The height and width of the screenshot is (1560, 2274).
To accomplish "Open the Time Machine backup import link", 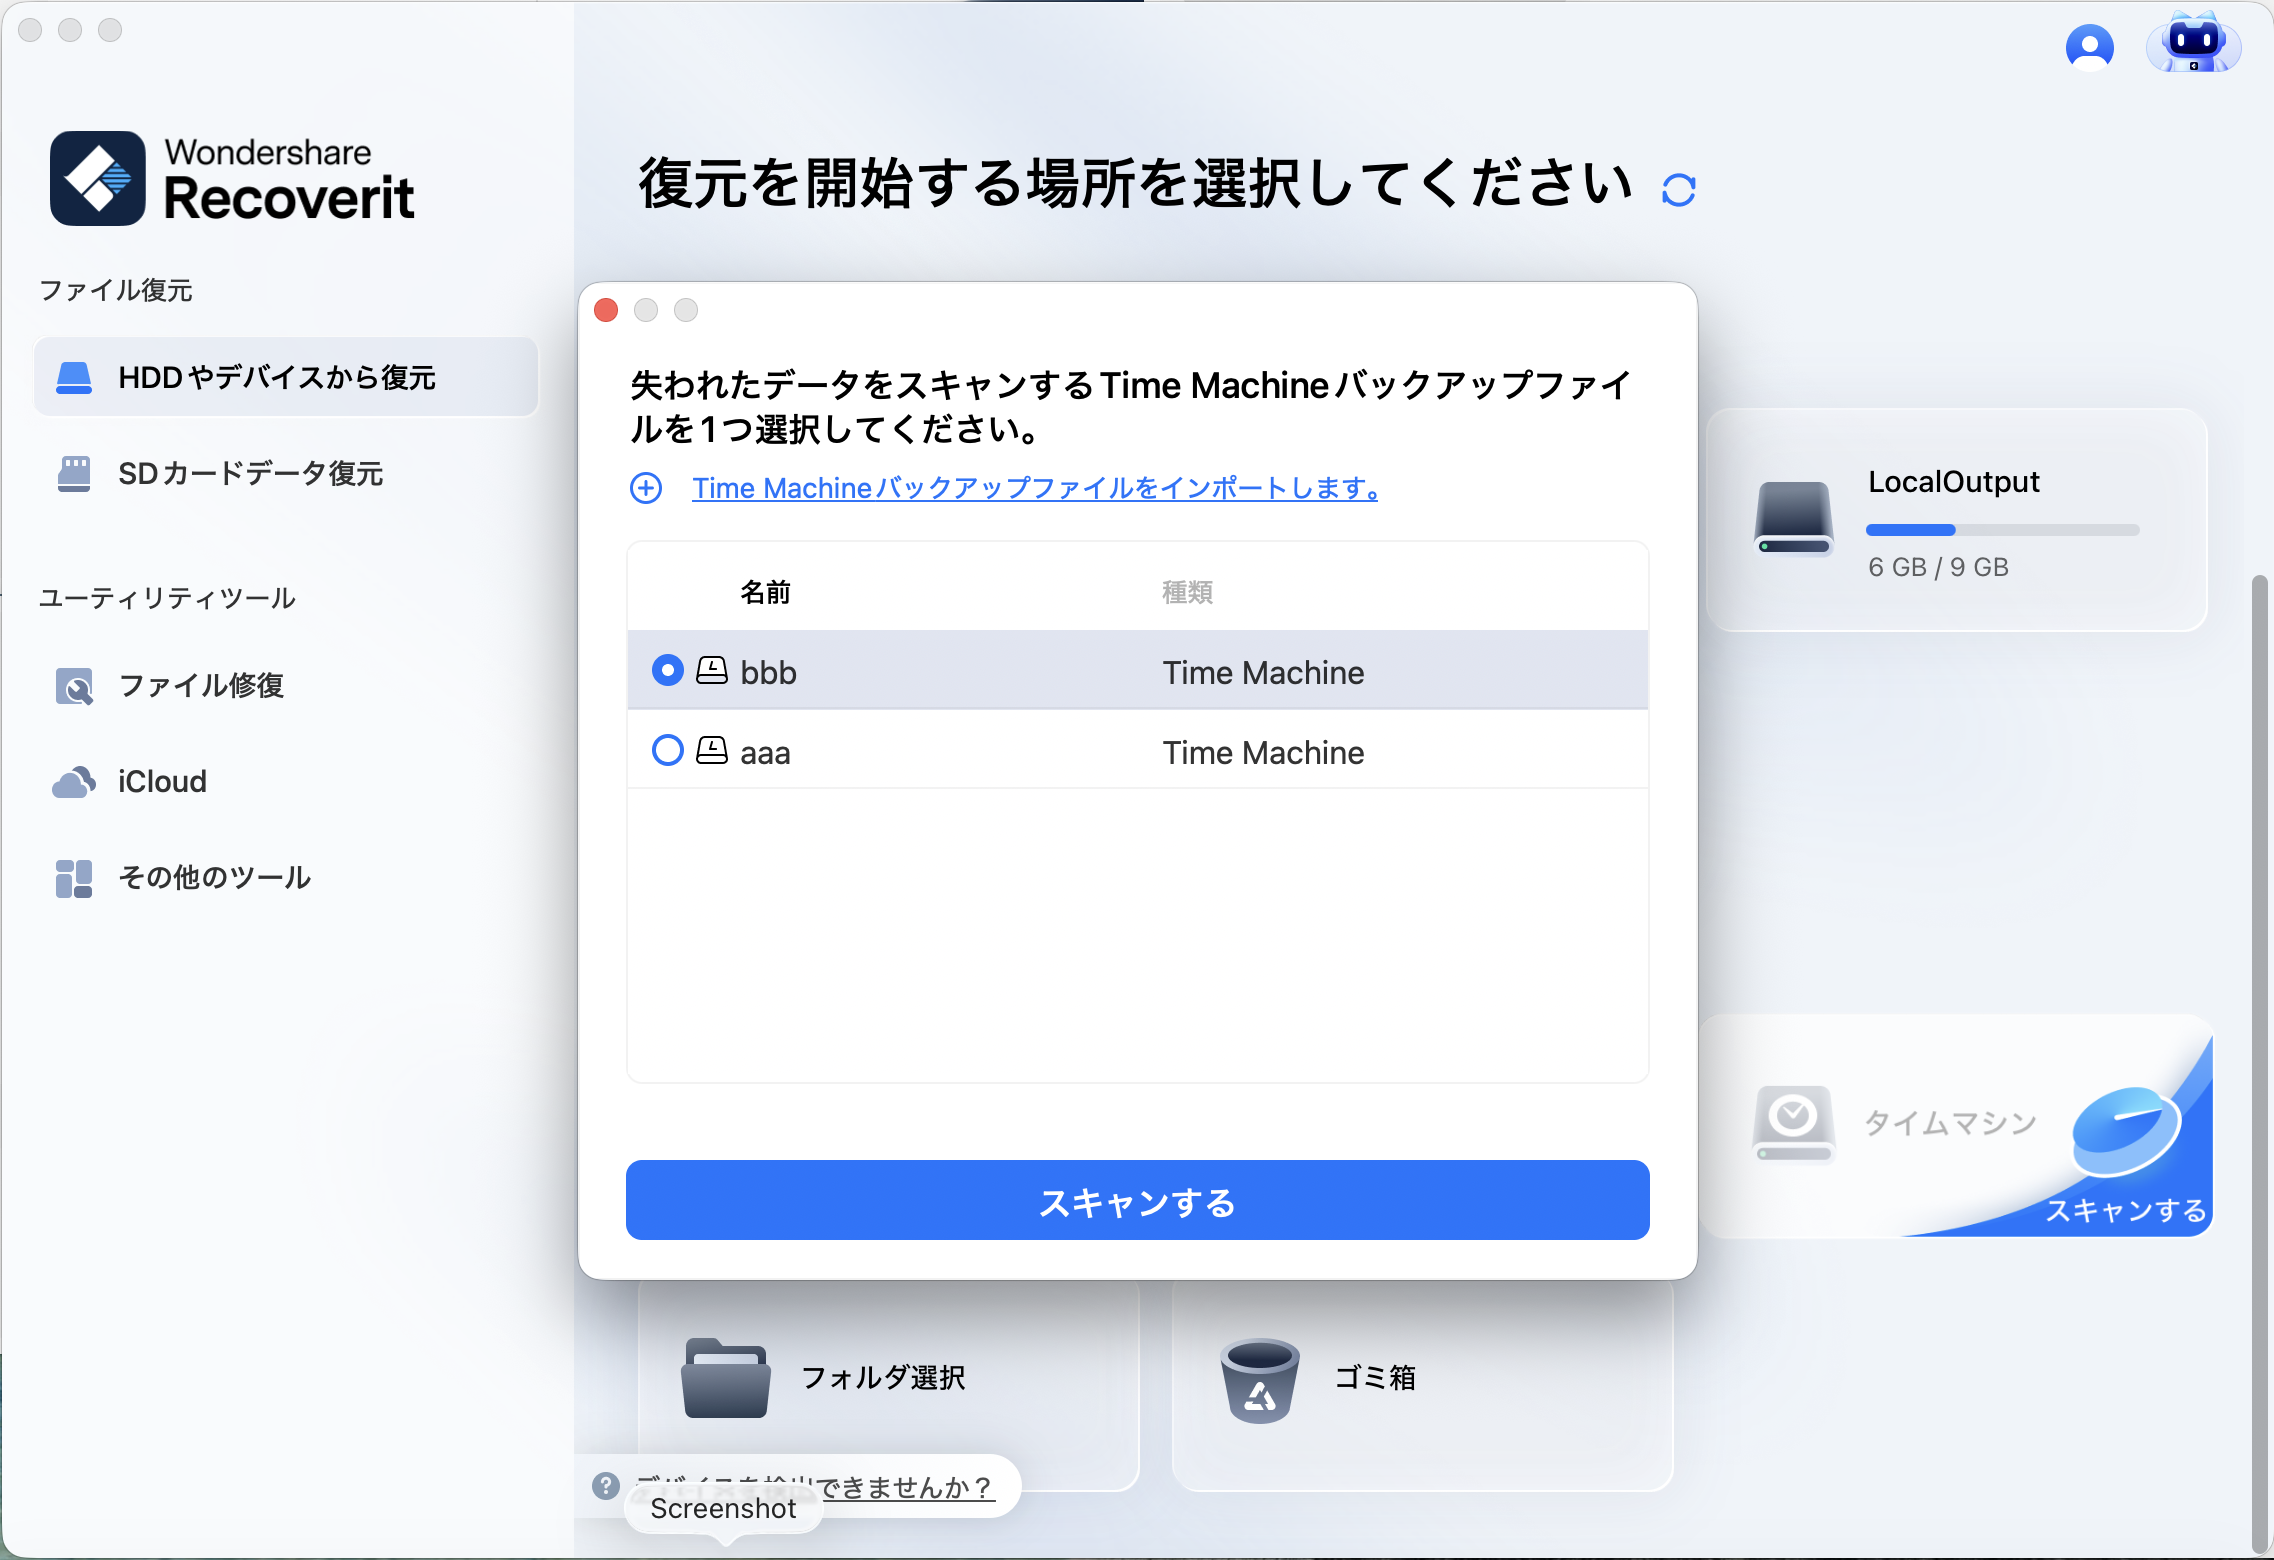I will coord(1035,489).
